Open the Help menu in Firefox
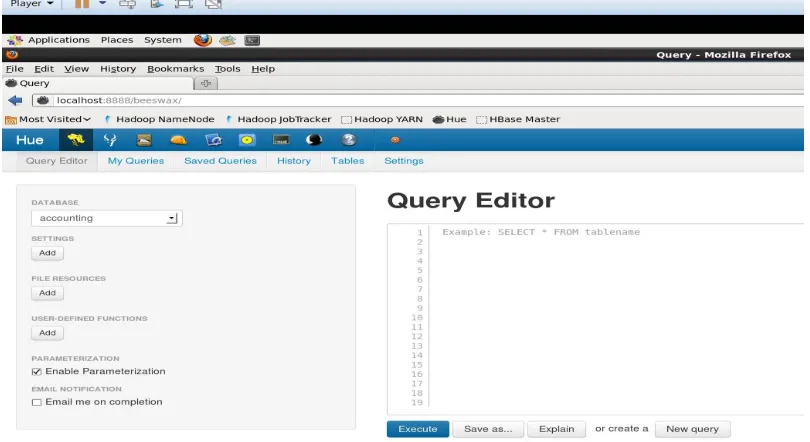 (263, 69)
